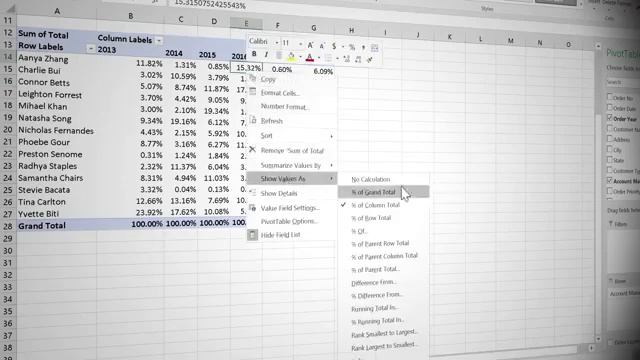The width and height of the screenshot is (640, 360).
Task: Choose Difference From option
Action: pos(383,282)
